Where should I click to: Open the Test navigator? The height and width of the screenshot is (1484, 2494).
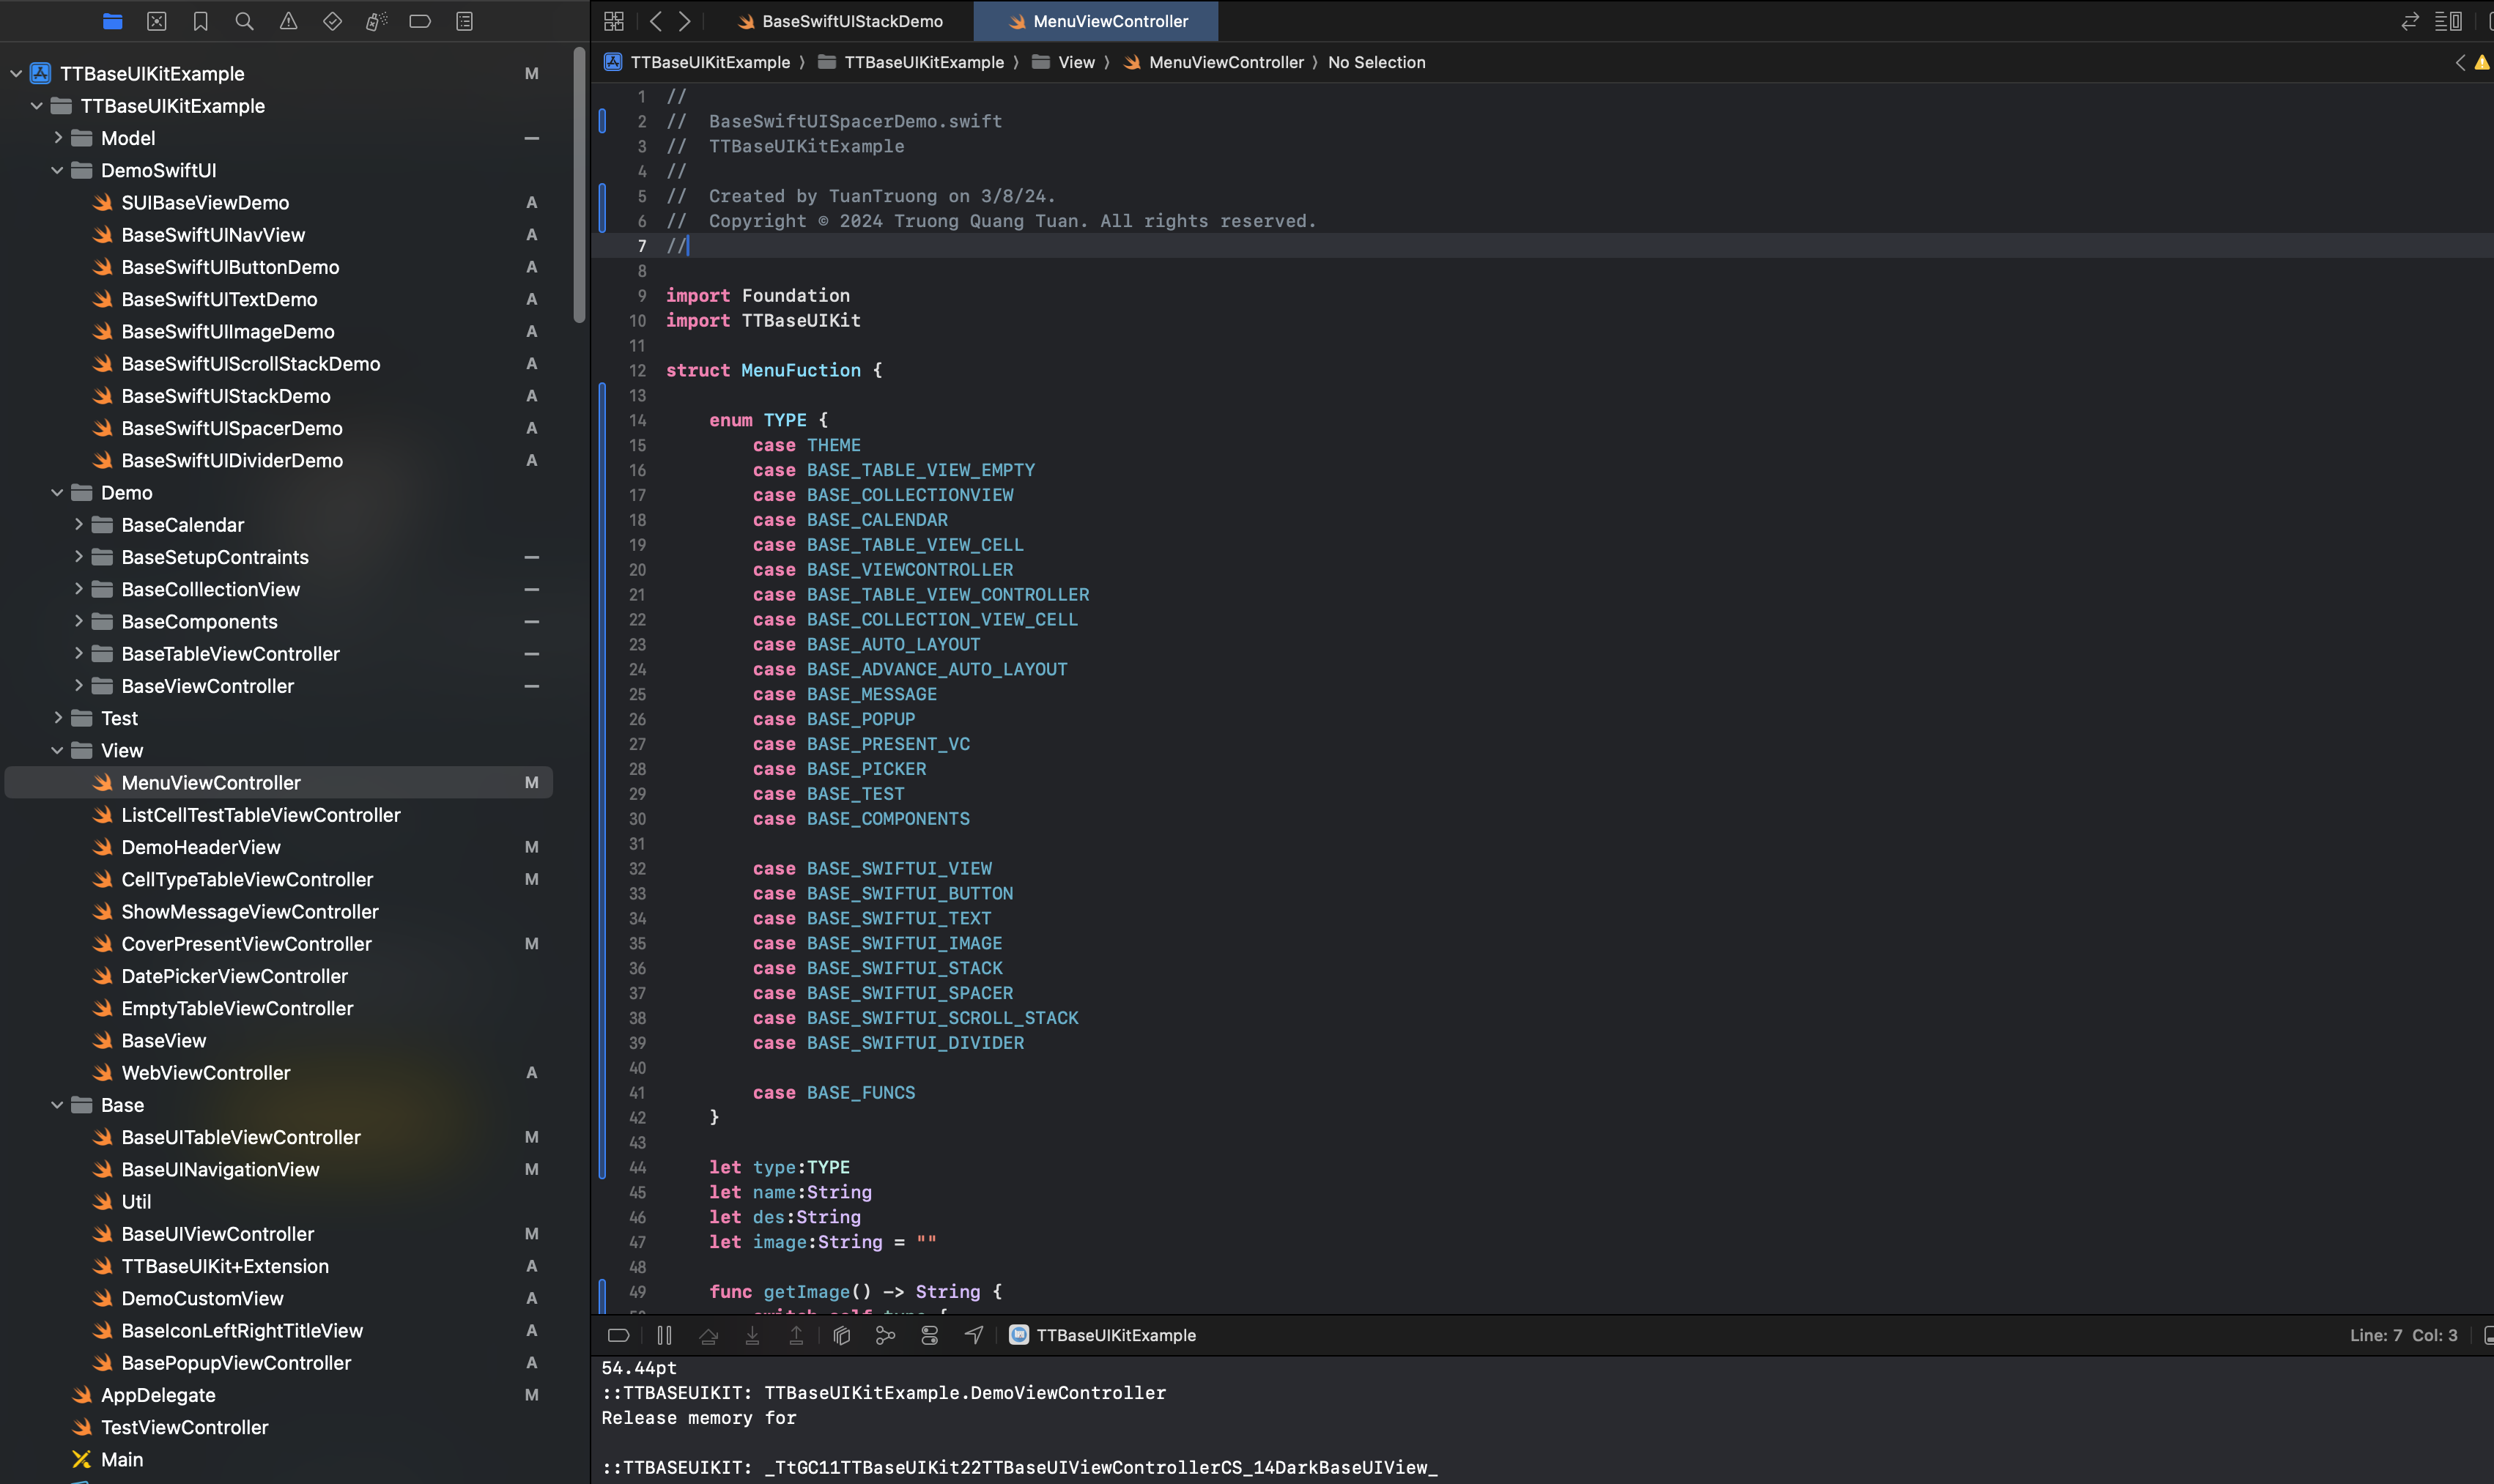(332, 21)
